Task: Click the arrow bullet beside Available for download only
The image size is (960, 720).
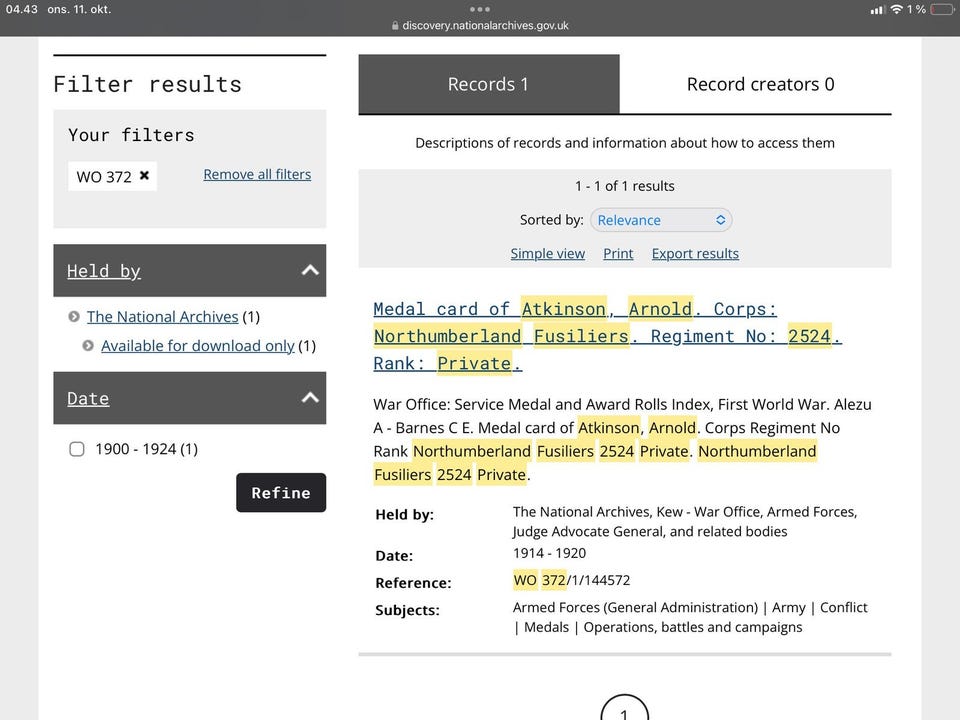Action: (x=88, y=346)
